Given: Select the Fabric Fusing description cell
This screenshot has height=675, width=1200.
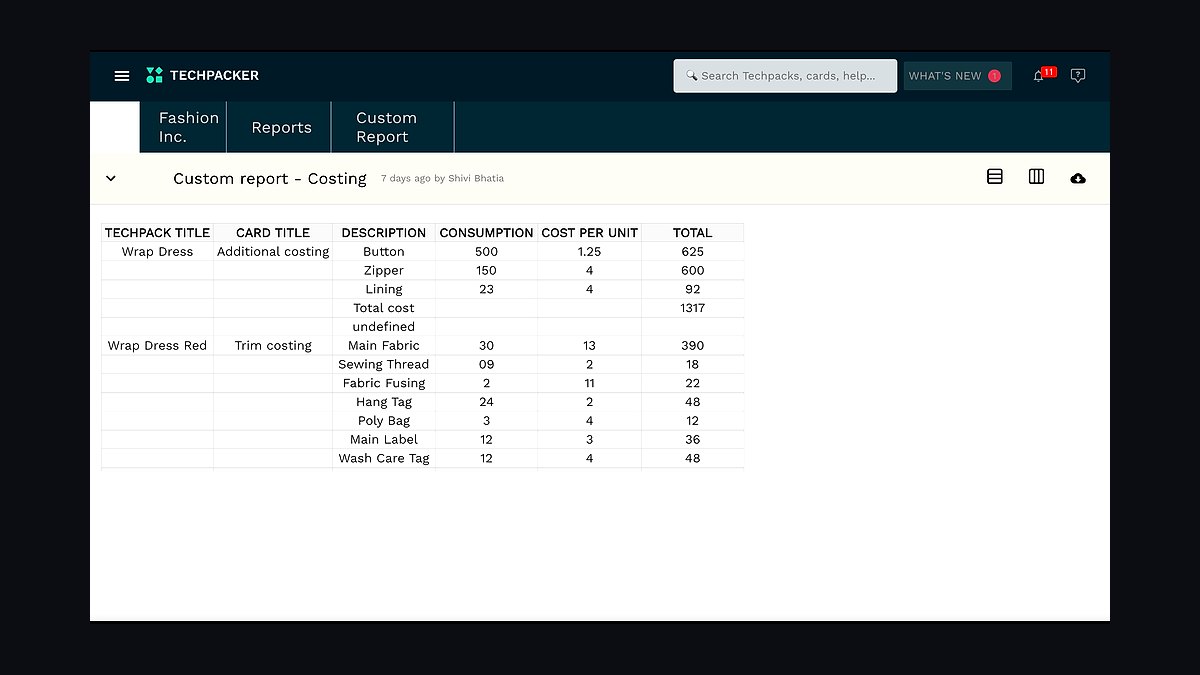Looking at the screenshot, I should click(384, 384).
